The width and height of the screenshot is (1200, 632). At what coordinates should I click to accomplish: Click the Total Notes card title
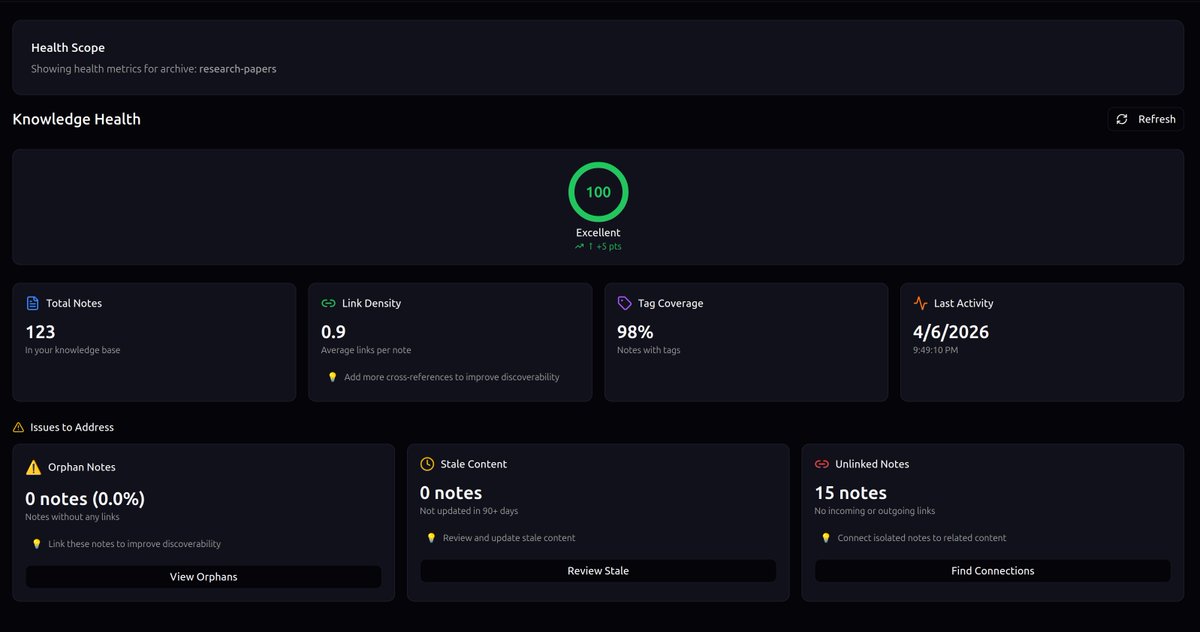tap(74, 303)
